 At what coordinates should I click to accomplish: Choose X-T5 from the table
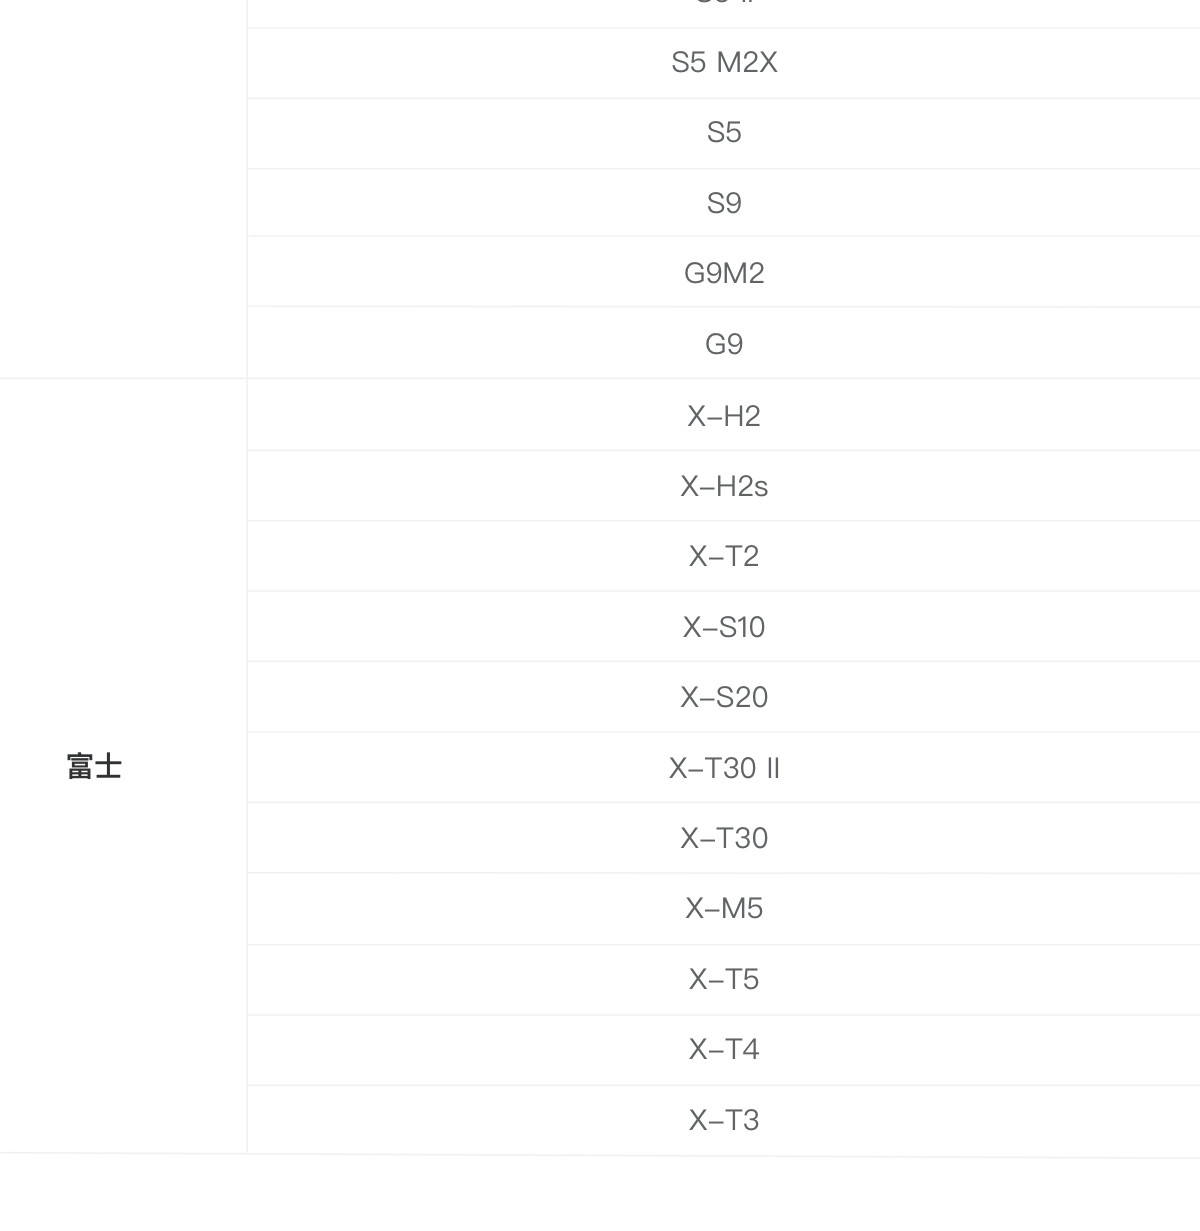click(724, 979)
